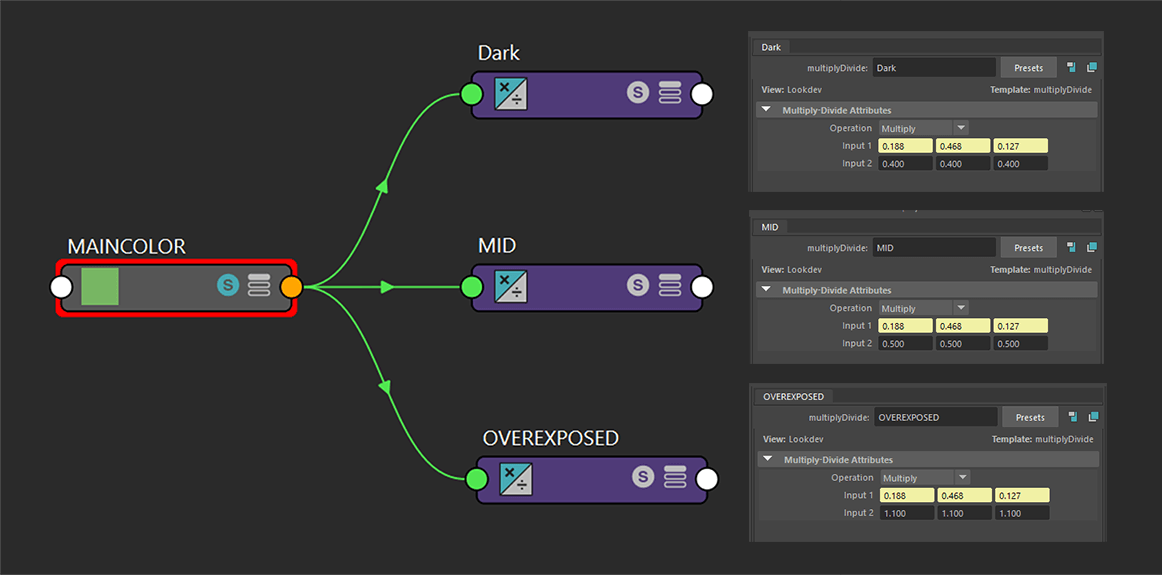
Task: Click the S solo icon on OVEREXPOSED node
Action: (x=643, y=476)
